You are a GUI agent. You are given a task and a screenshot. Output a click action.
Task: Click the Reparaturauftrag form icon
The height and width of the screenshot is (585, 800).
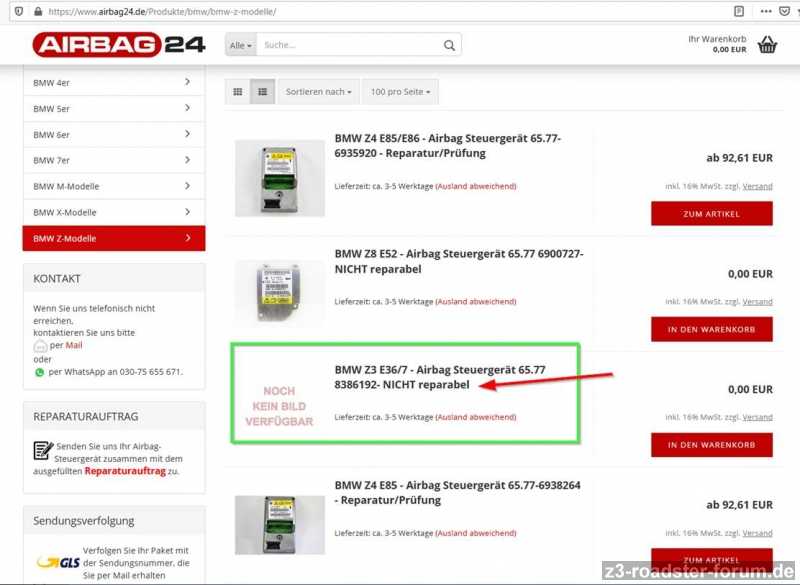[x=43, y=450]
